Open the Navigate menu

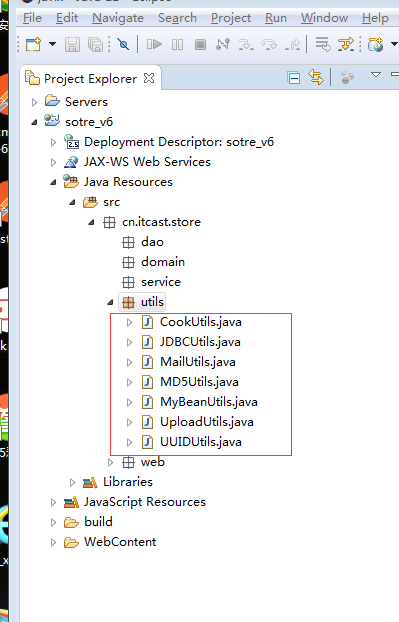pyautogui.click(x=118, y=18)
